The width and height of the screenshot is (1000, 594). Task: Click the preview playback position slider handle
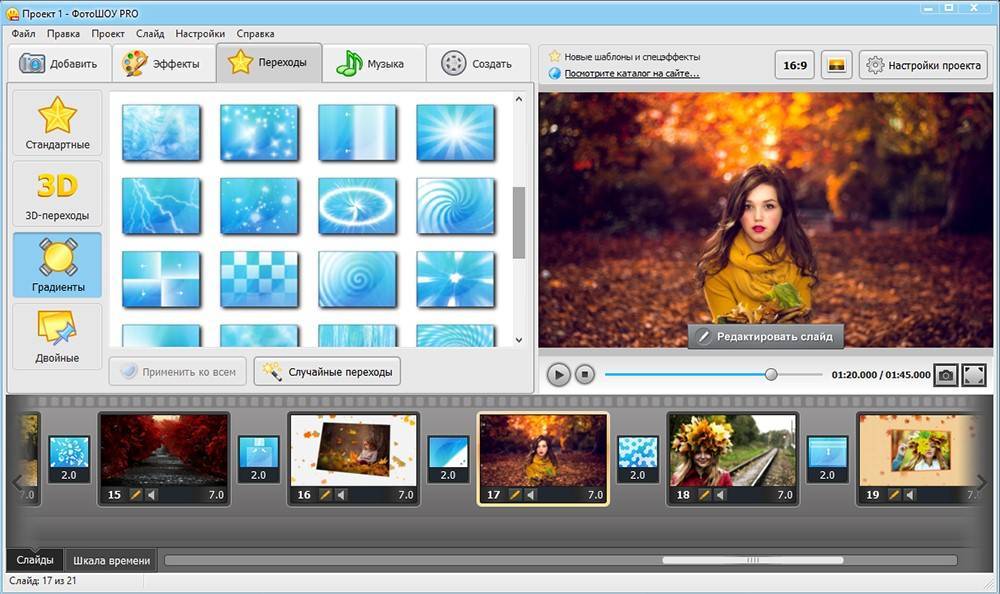771,375
